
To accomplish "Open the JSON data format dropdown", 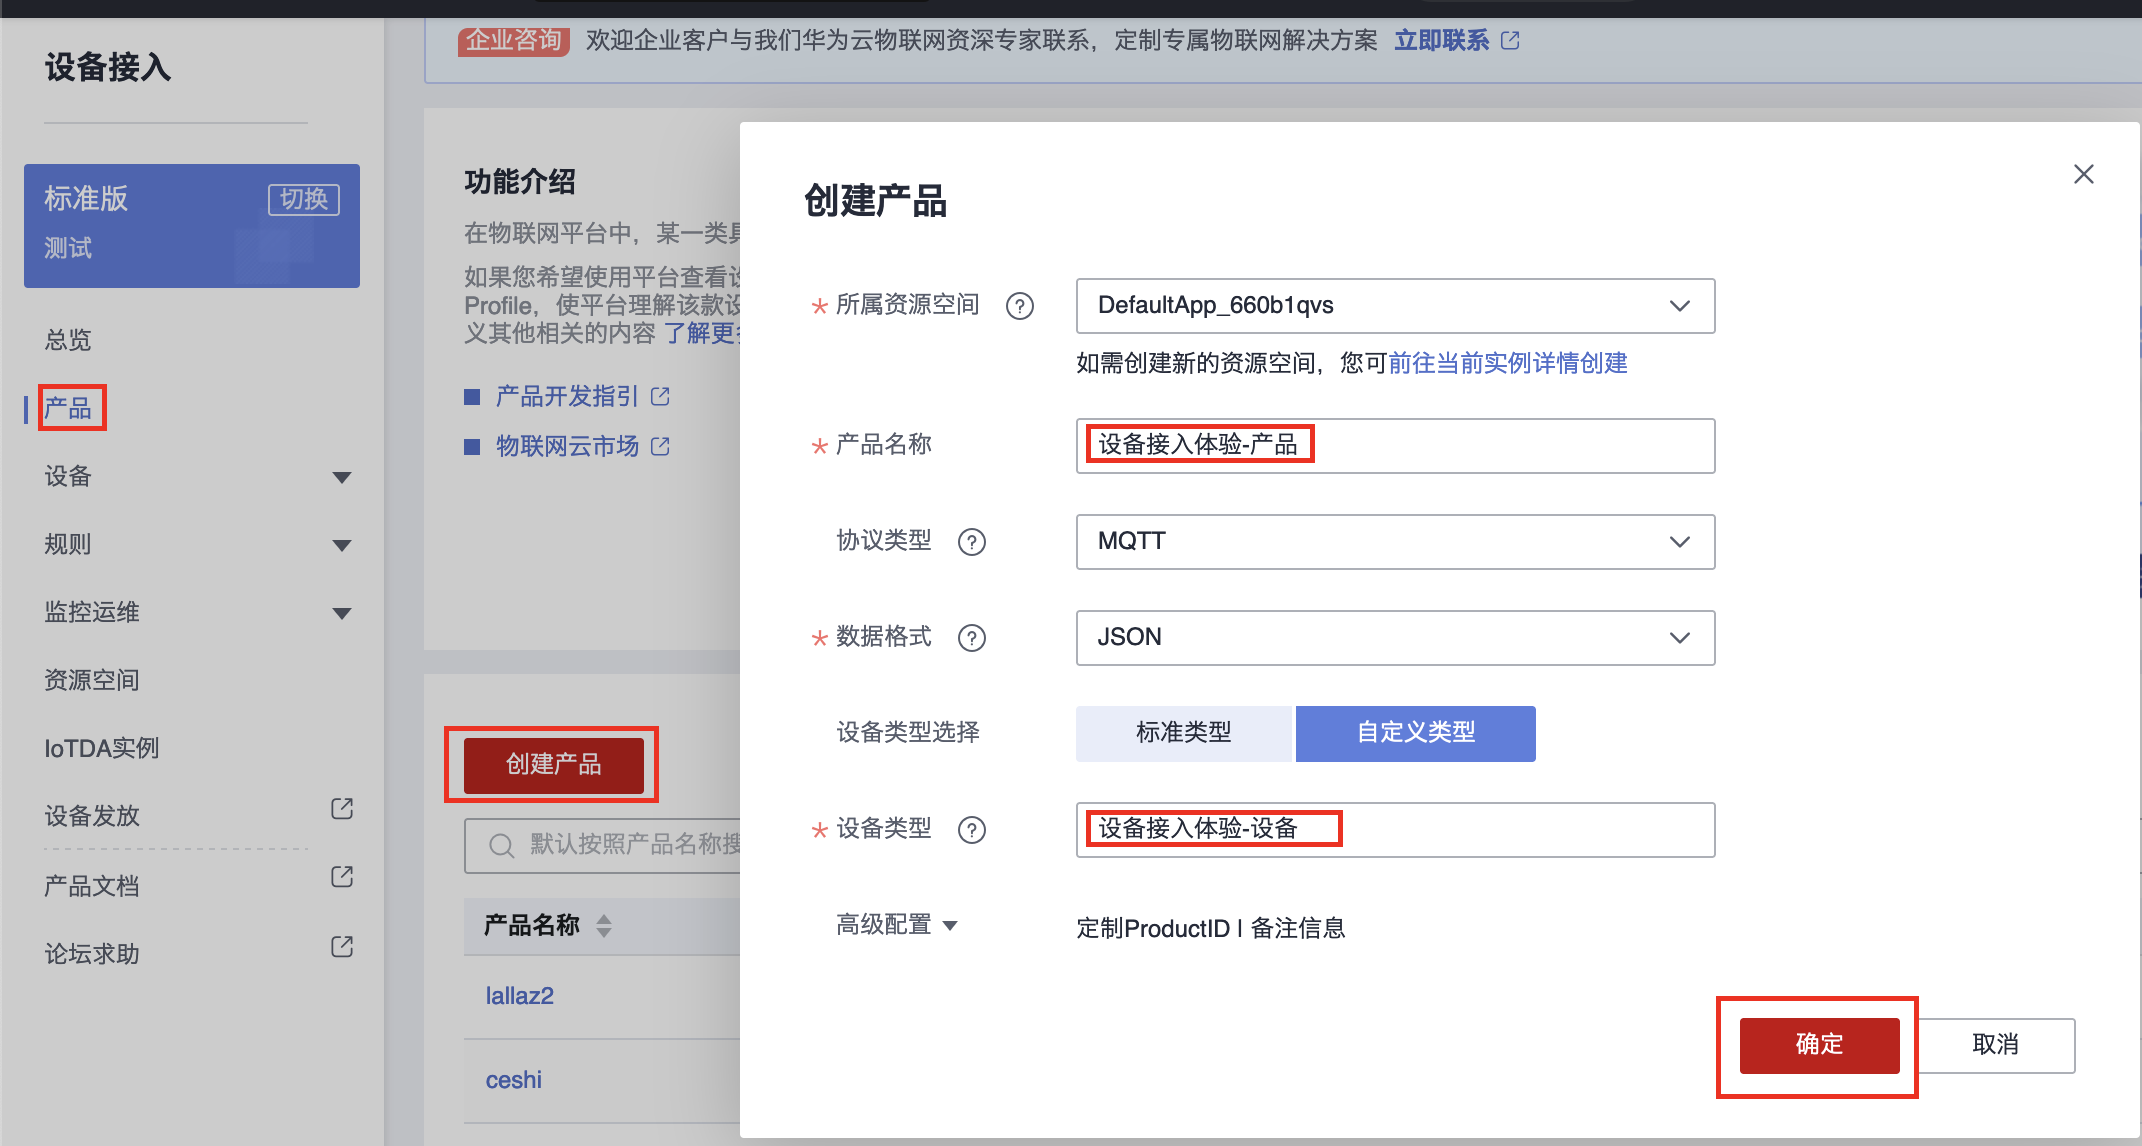I will (1394, 638).
